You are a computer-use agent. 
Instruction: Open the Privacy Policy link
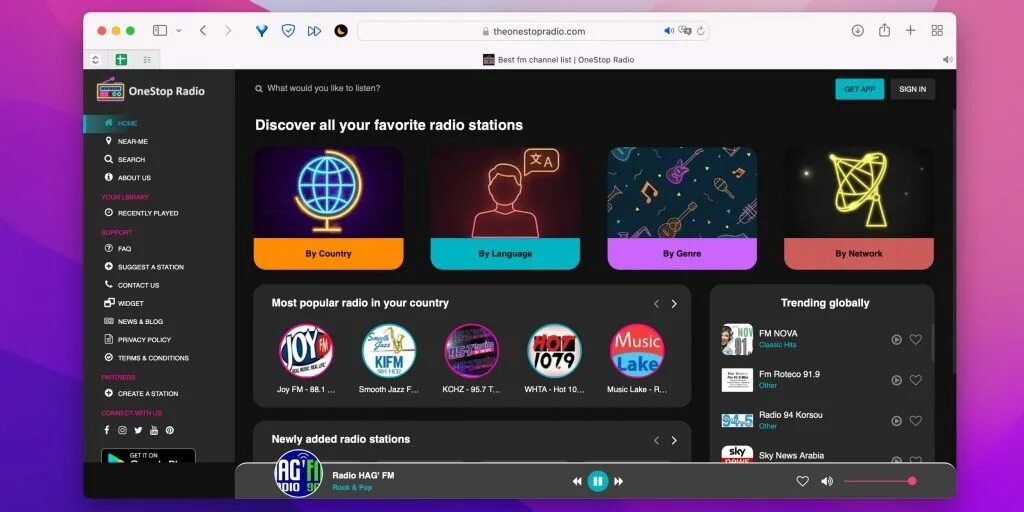click(x=137, y=340)
